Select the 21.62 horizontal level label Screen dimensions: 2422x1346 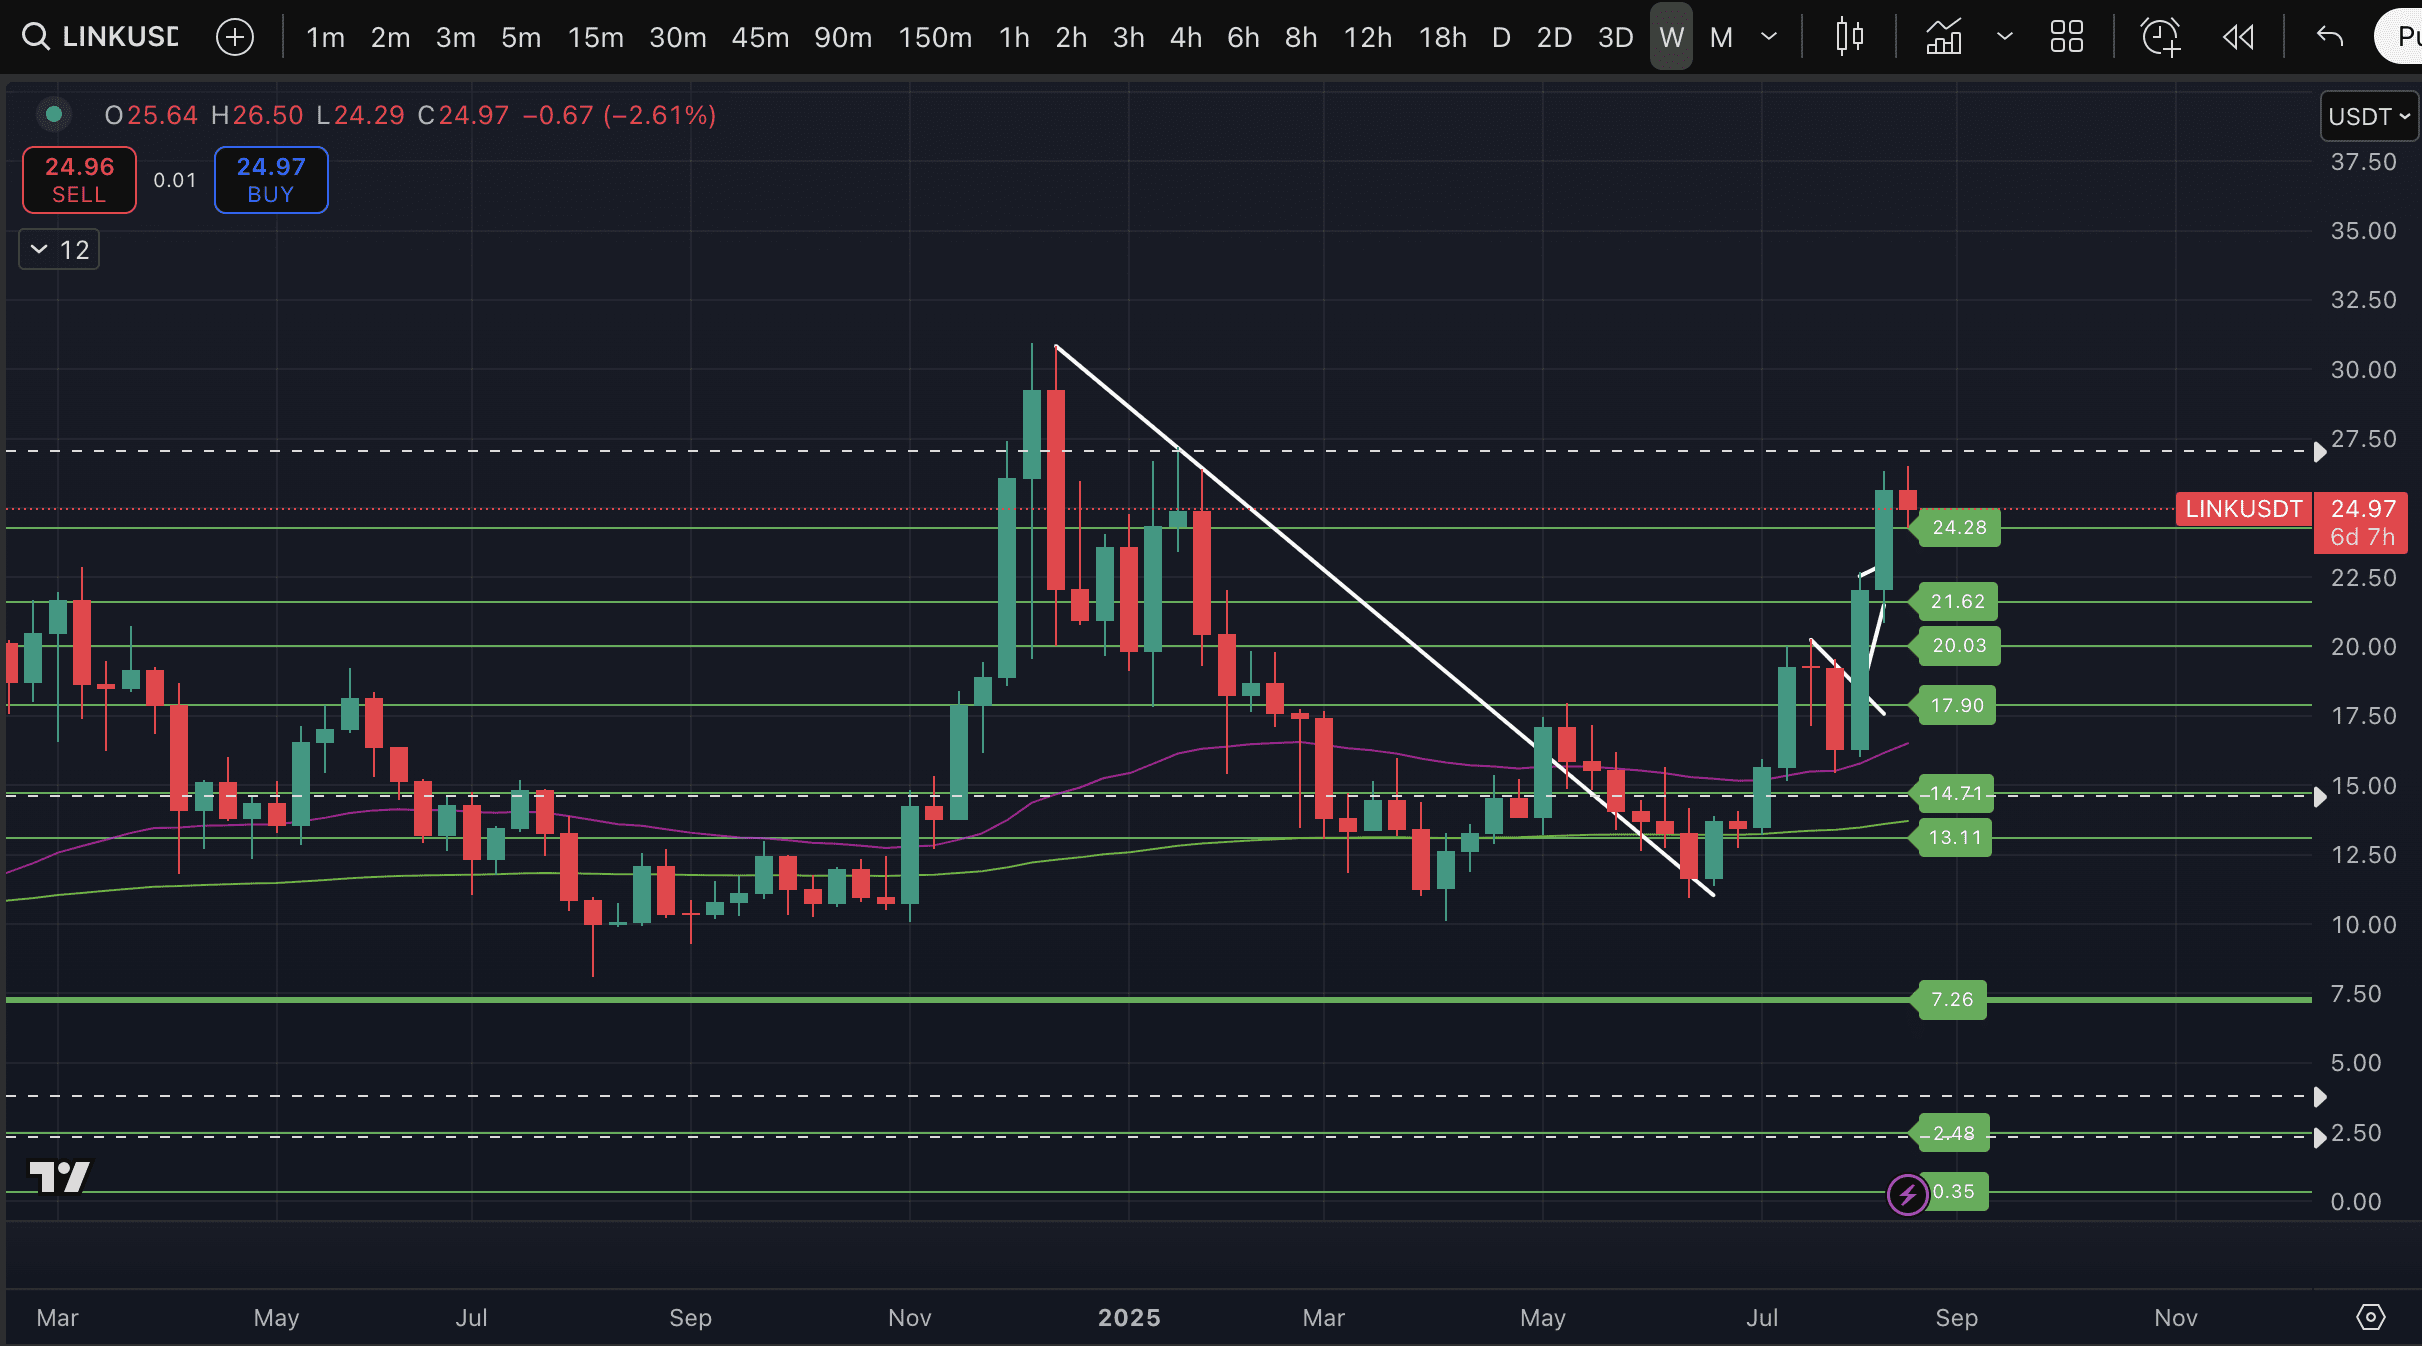pyautogui.click(x=1956, y=601)
